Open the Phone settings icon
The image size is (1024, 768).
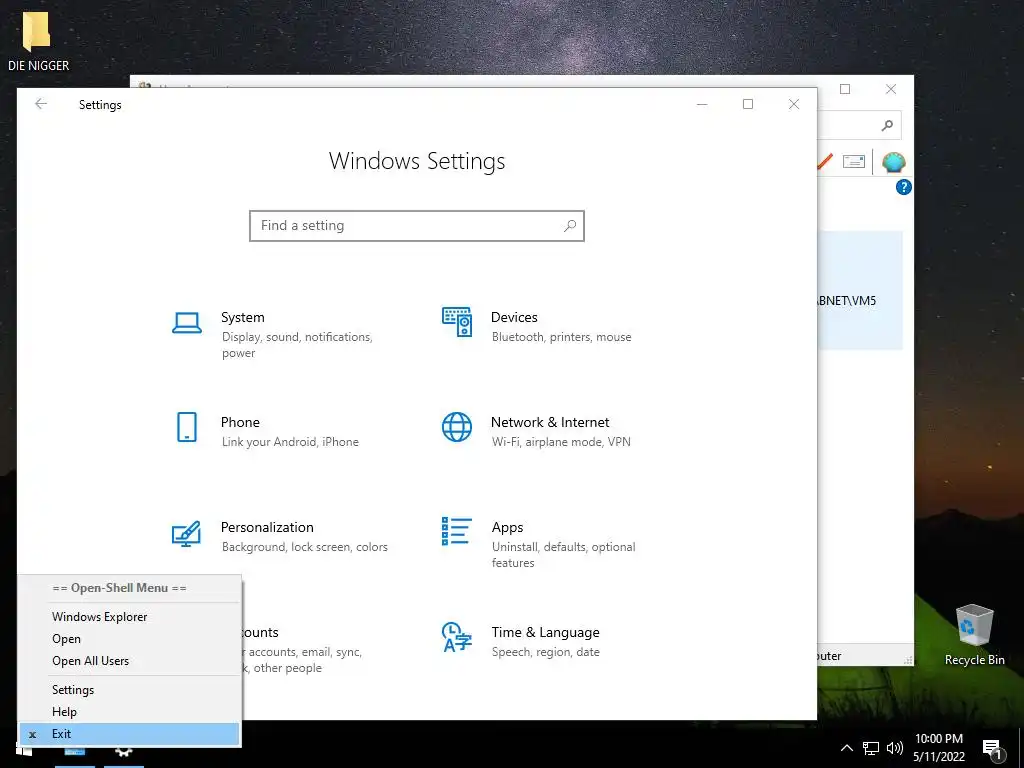coord(187,427)
